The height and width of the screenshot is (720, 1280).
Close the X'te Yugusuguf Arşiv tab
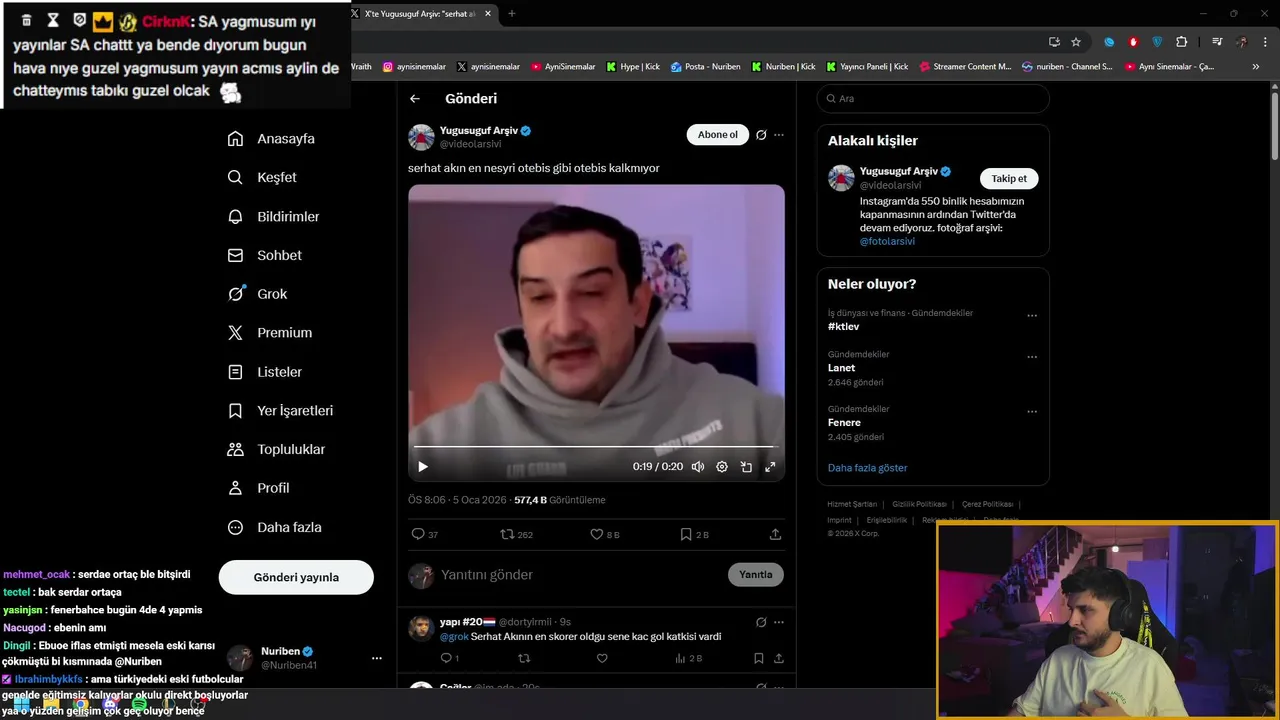click(x=488, y=14)
